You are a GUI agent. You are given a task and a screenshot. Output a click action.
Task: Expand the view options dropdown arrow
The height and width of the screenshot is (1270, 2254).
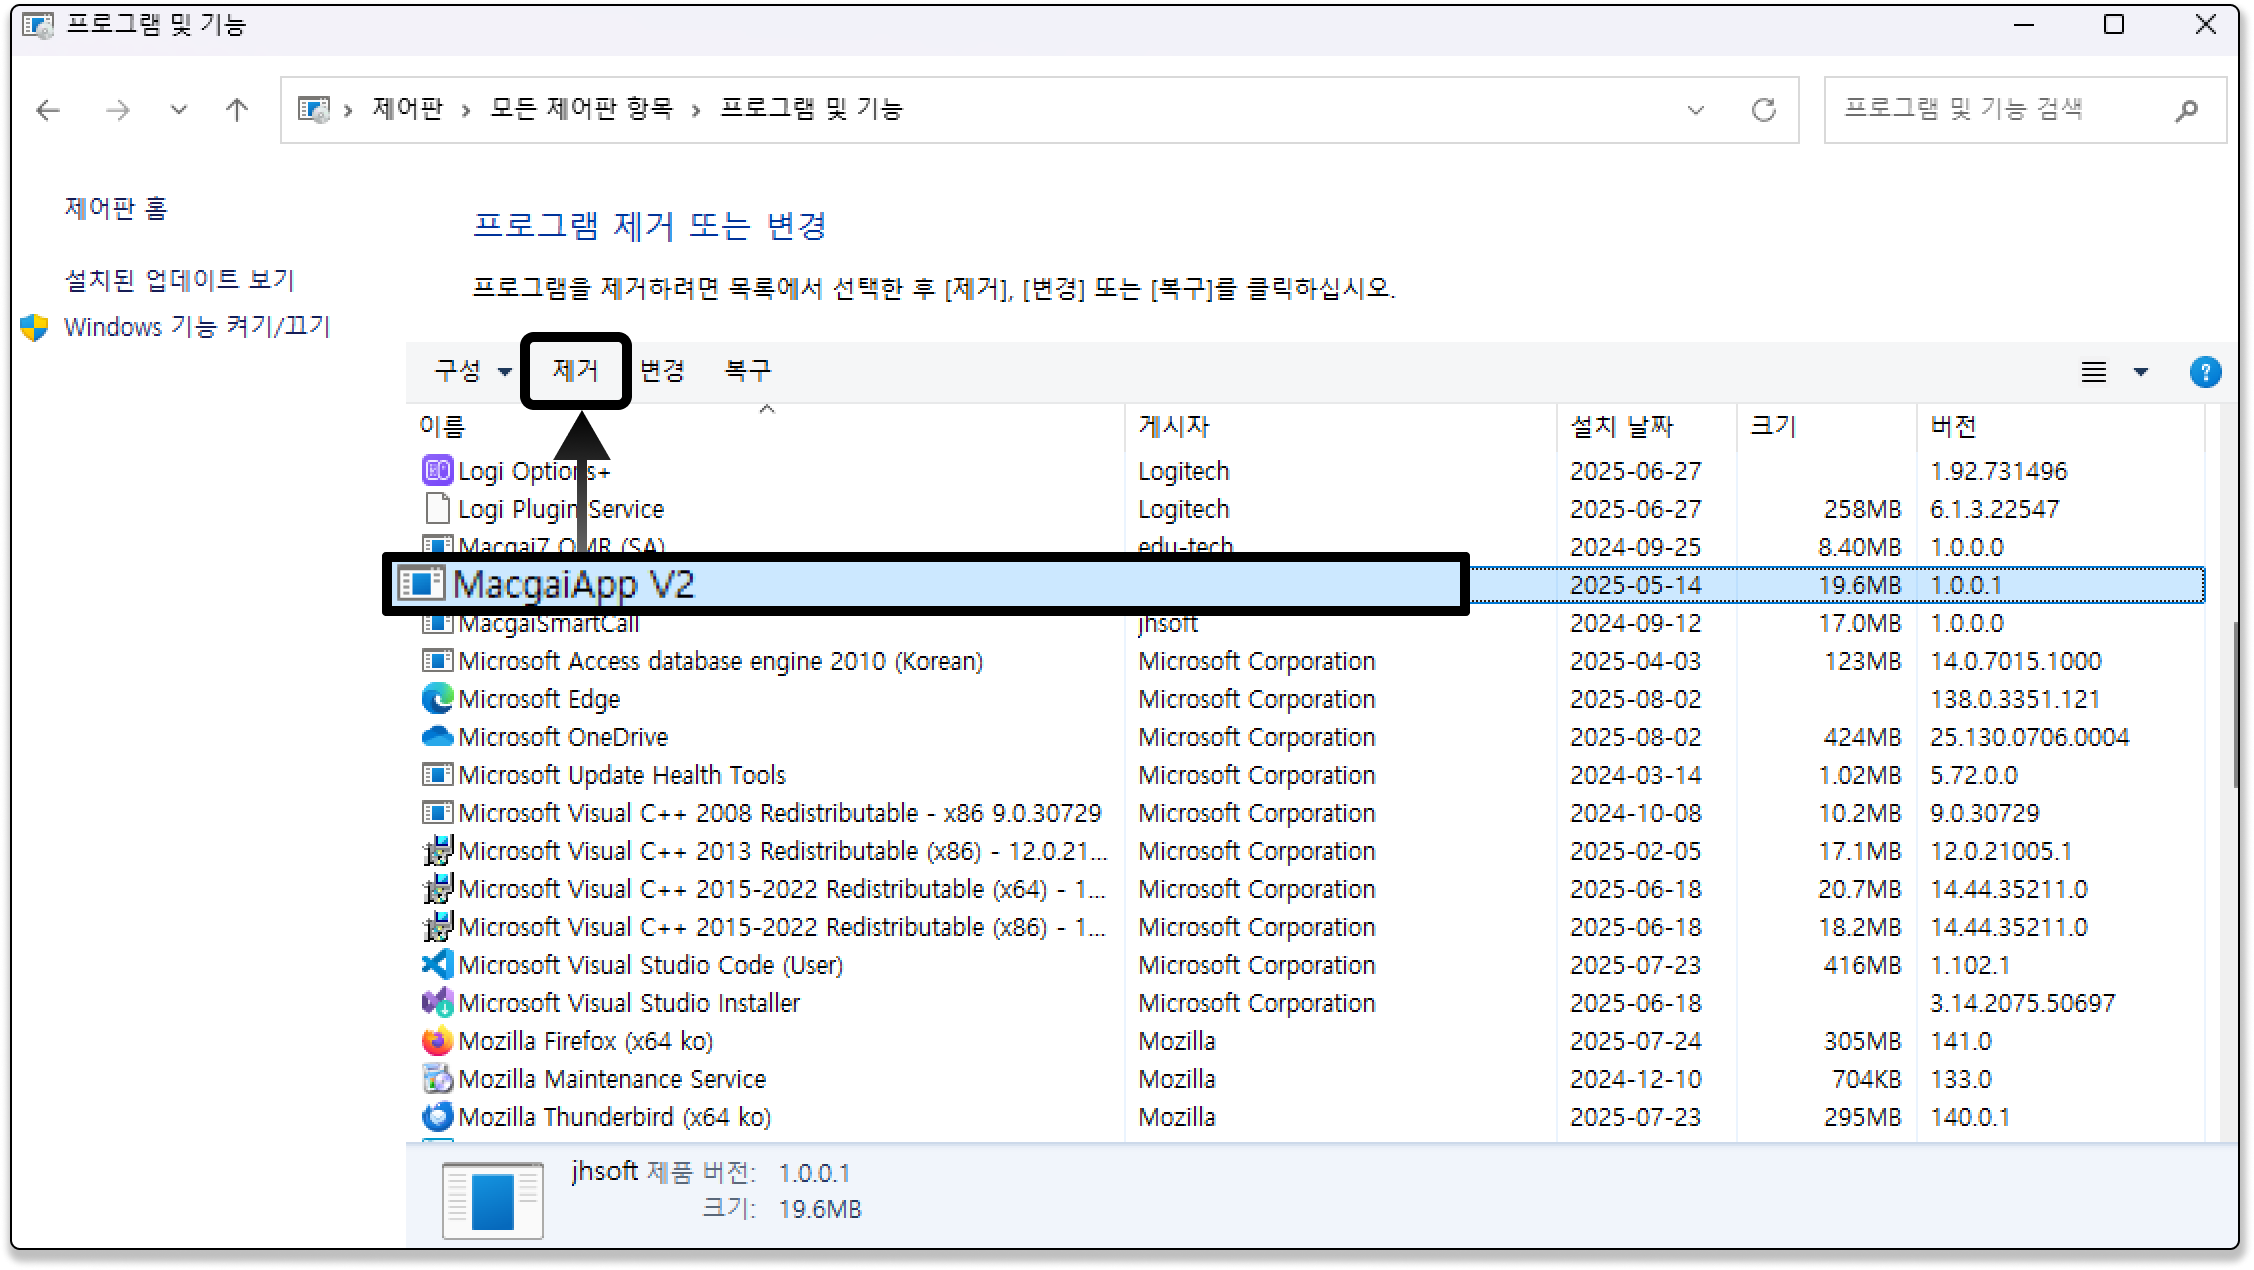coord(2141,372)
